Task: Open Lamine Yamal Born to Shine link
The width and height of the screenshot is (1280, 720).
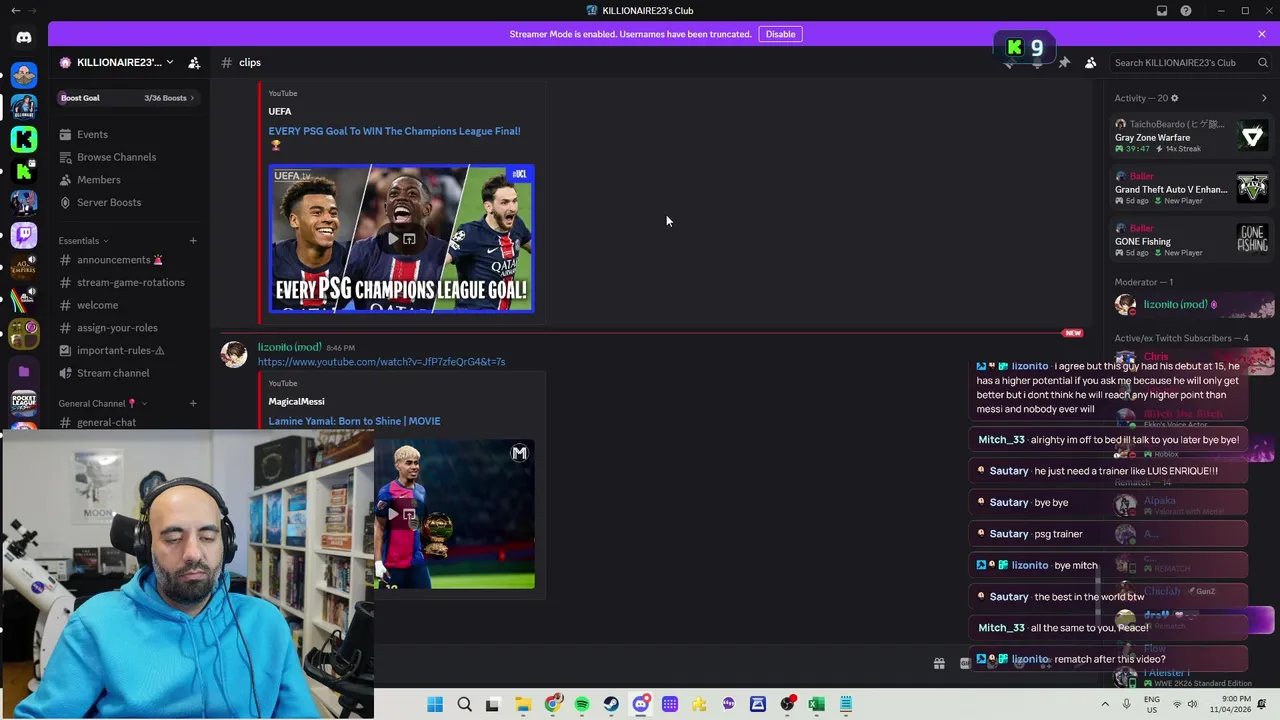Action: (x=354, y=421)
